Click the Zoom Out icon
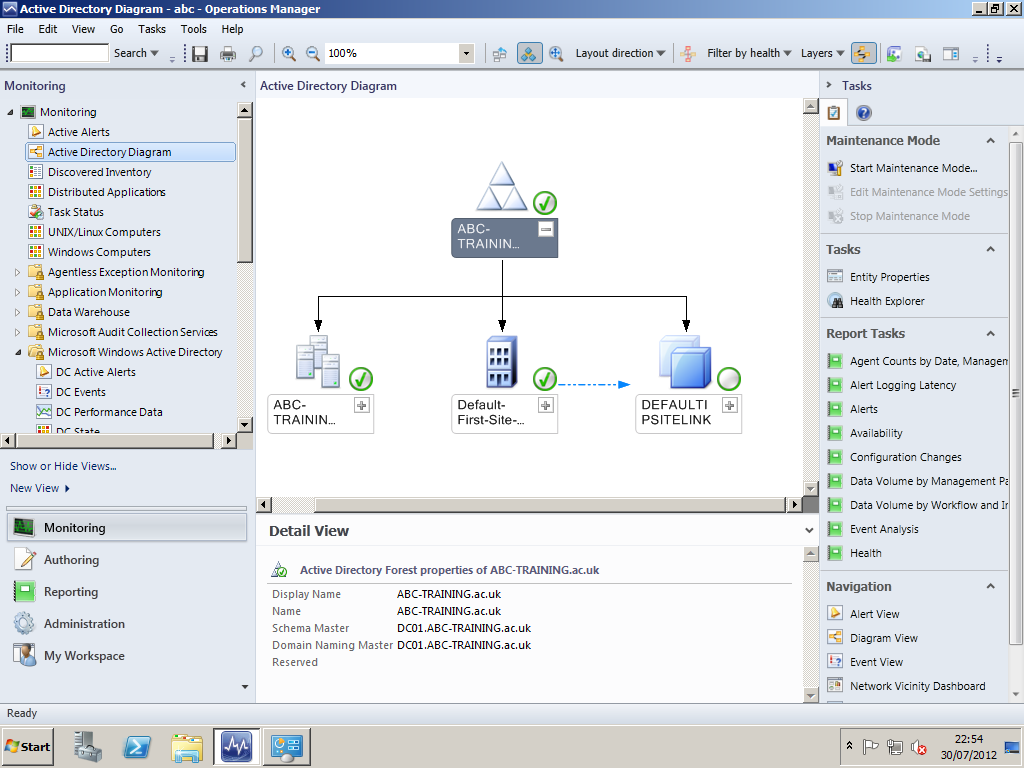The width and height of the screenshot is (1024, 768). [x=313, y=54]
